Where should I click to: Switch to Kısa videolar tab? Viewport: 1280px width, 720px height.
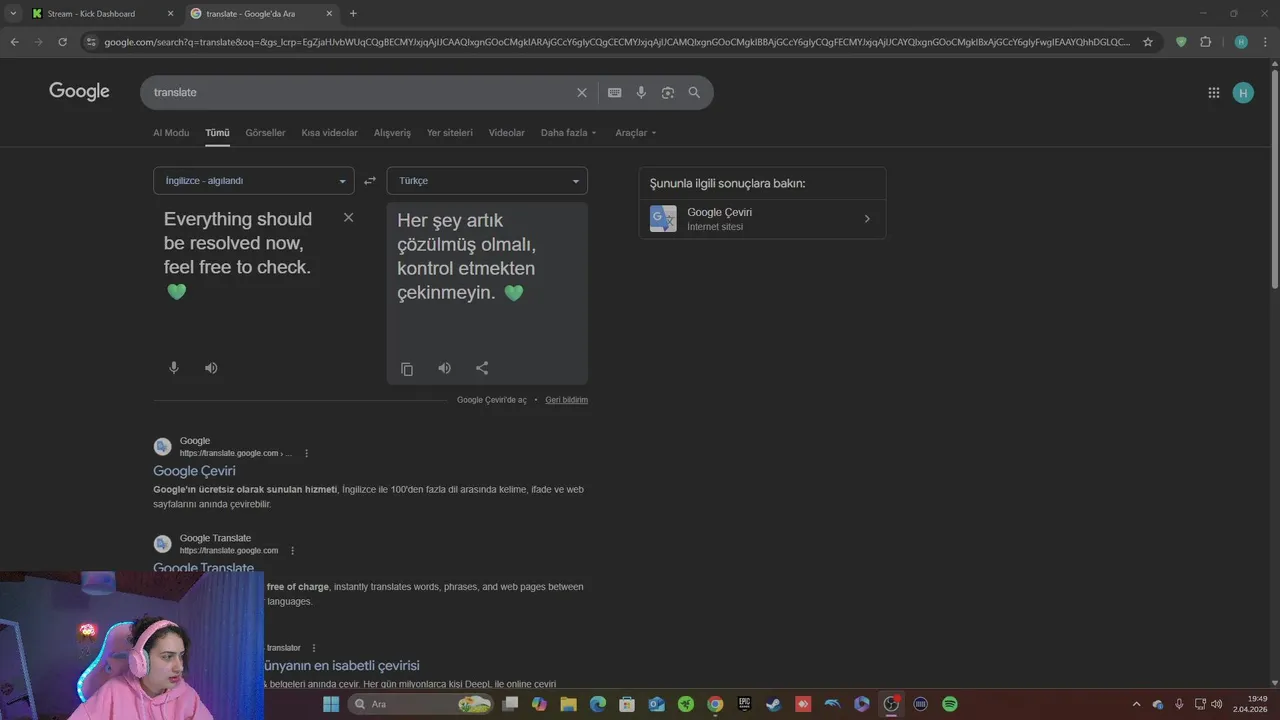pyautogui.click(x=329, y=133)
